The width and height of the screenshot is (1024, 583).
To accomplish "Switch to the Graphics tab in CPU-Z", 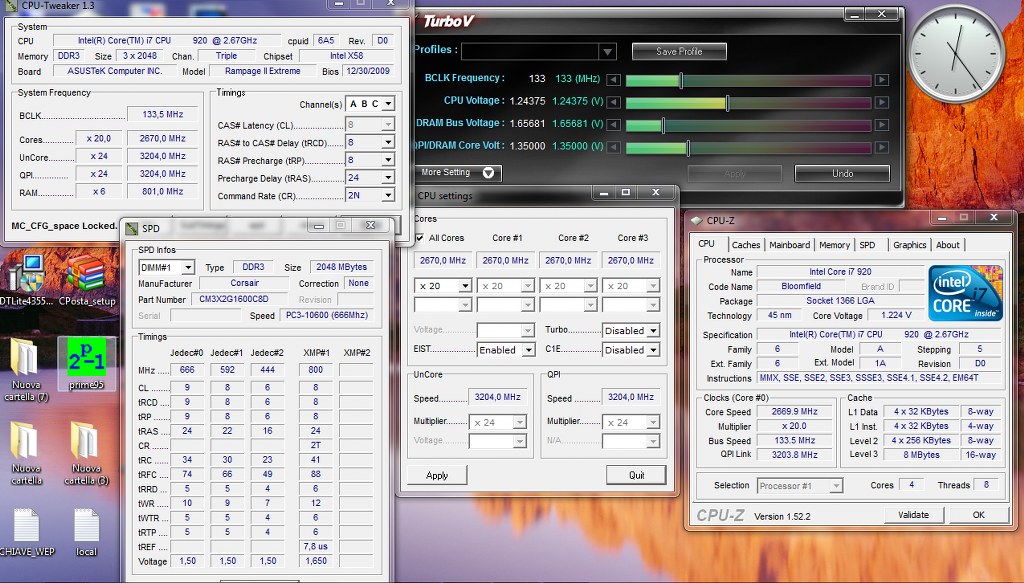I will pyautogui.click(x=910, y=245).
